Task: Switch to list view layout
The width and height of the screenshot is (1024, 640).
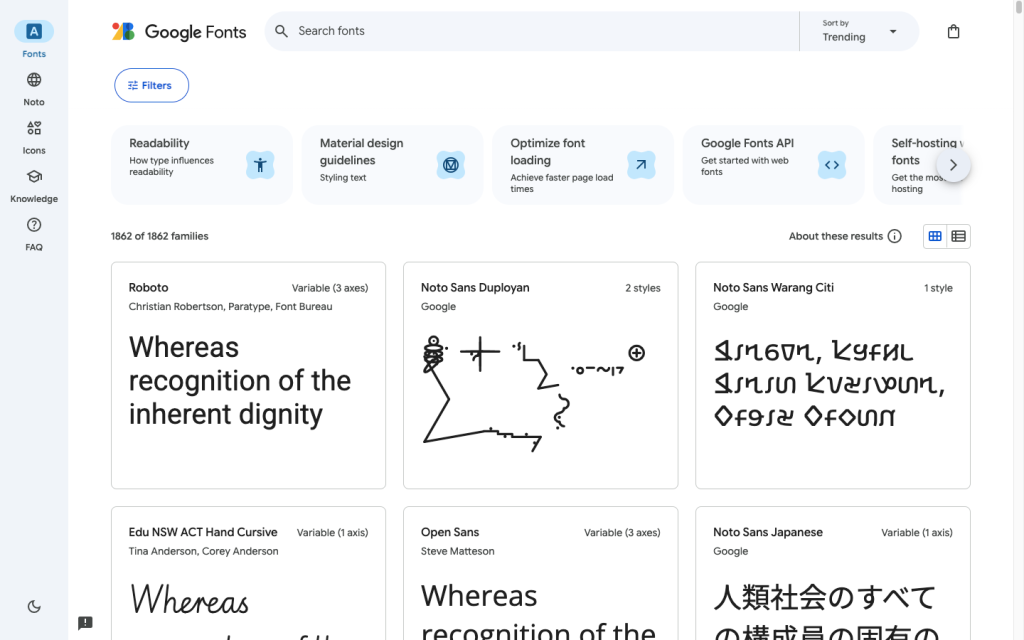Action: 959,236
